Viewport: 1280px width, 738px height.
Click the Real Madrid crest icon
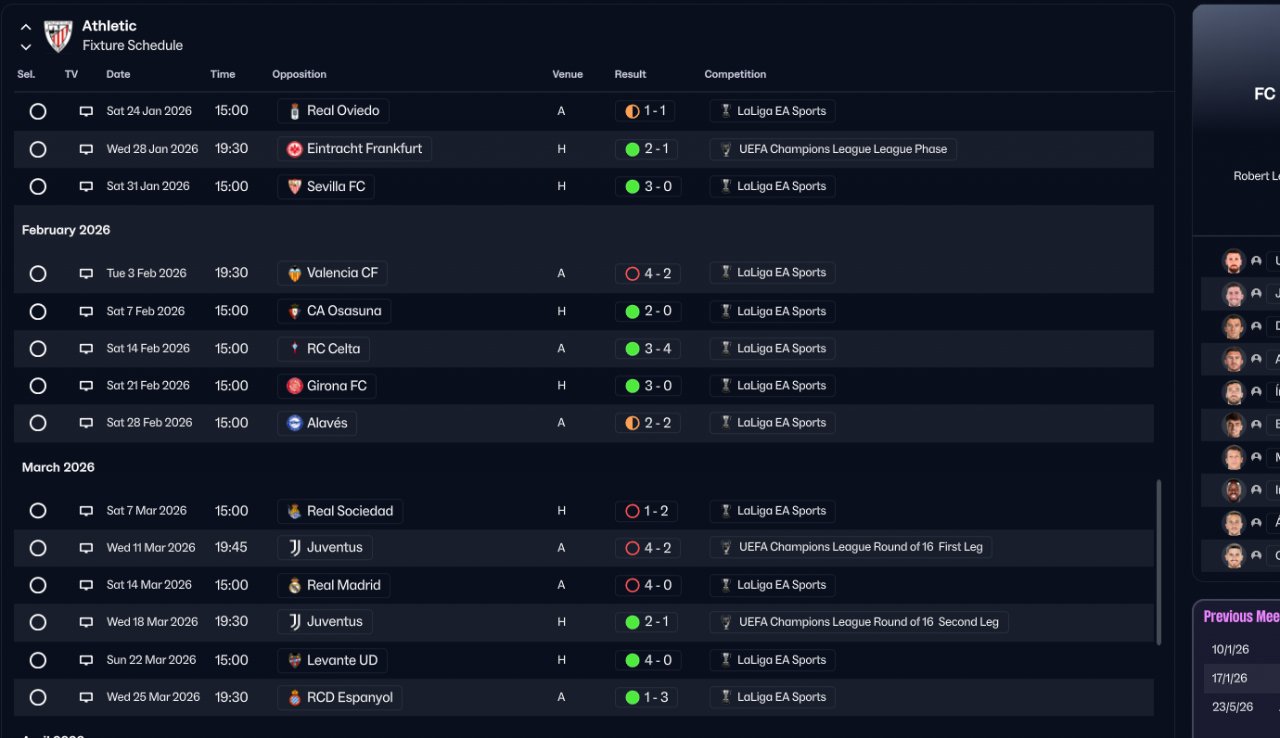point(295,585)
